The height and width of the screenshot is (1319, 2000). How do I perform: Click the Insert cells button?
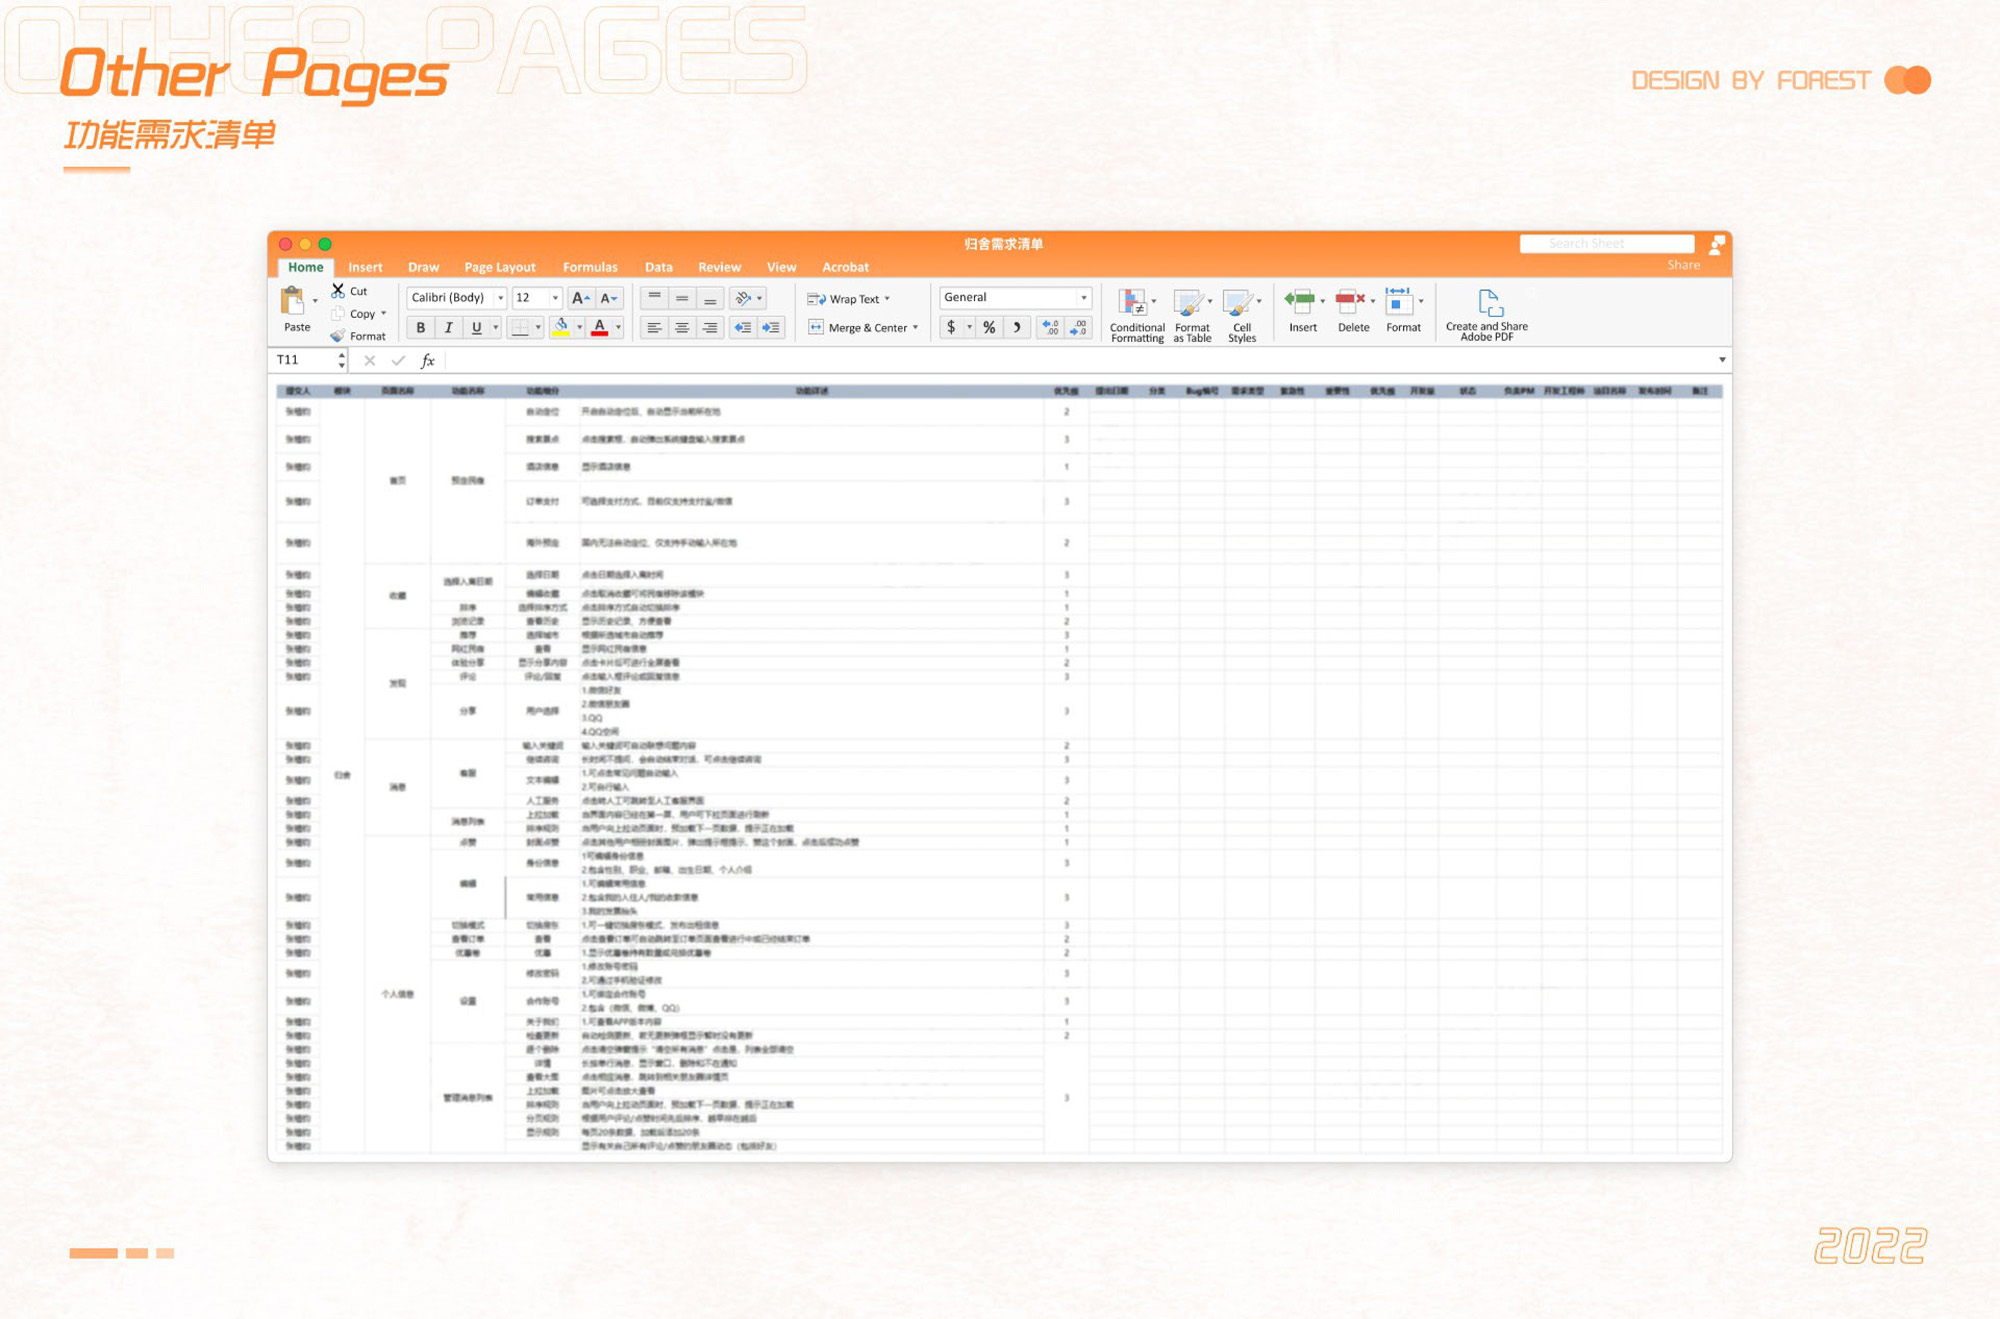[1302, 311]
